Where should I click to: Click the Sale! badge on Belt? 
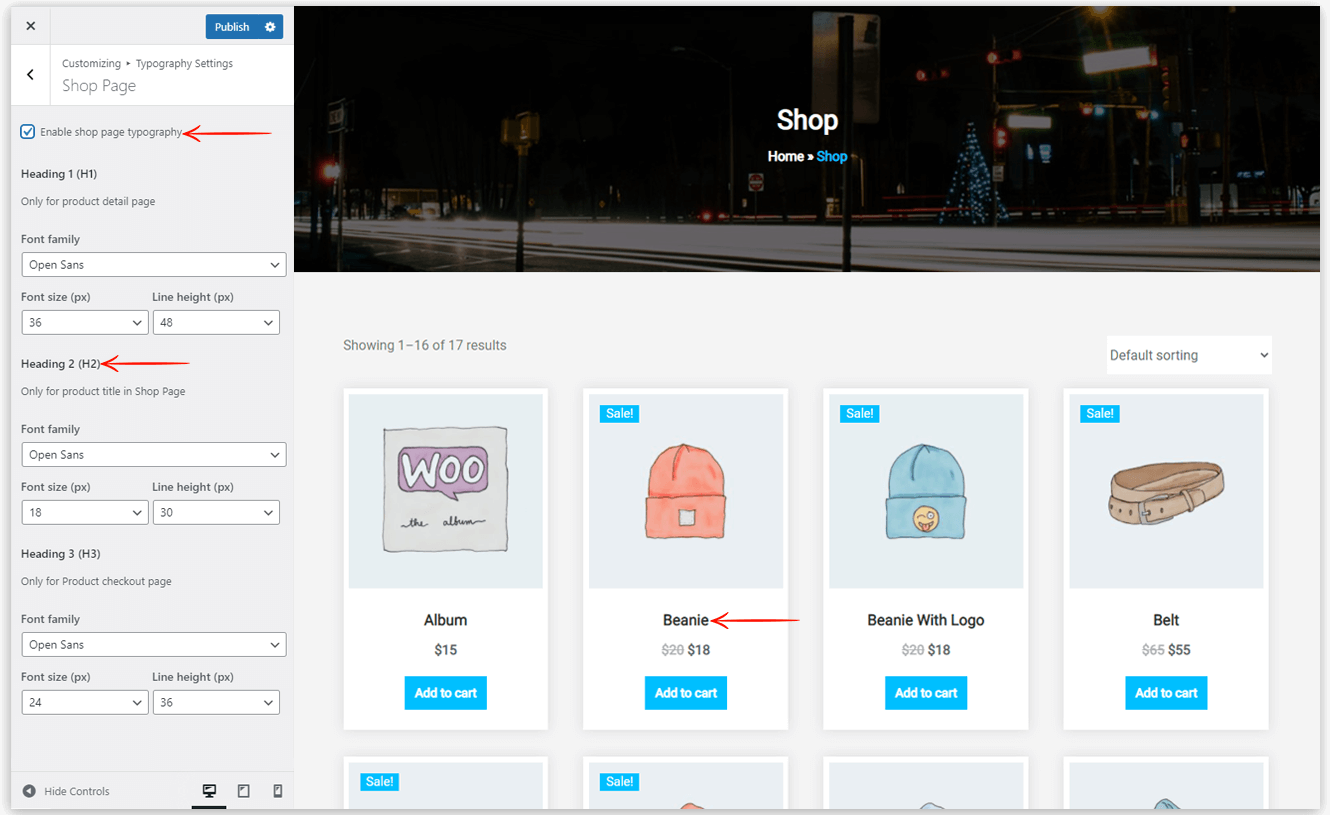(x=1100, y=413)
